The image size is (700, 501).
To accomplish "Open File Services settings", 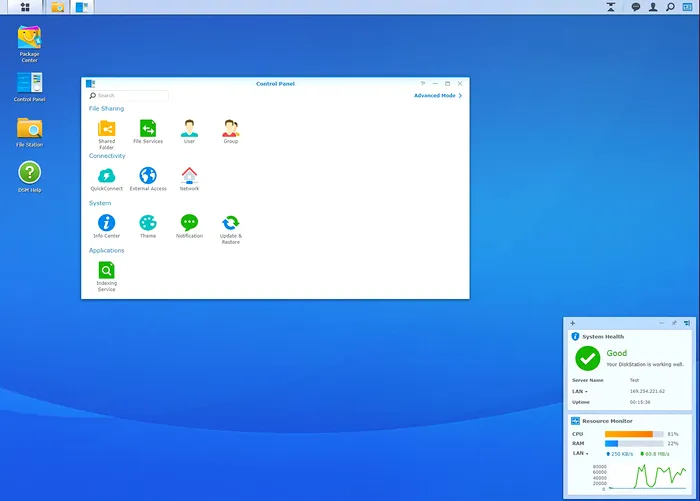I will tap(148, 131).
